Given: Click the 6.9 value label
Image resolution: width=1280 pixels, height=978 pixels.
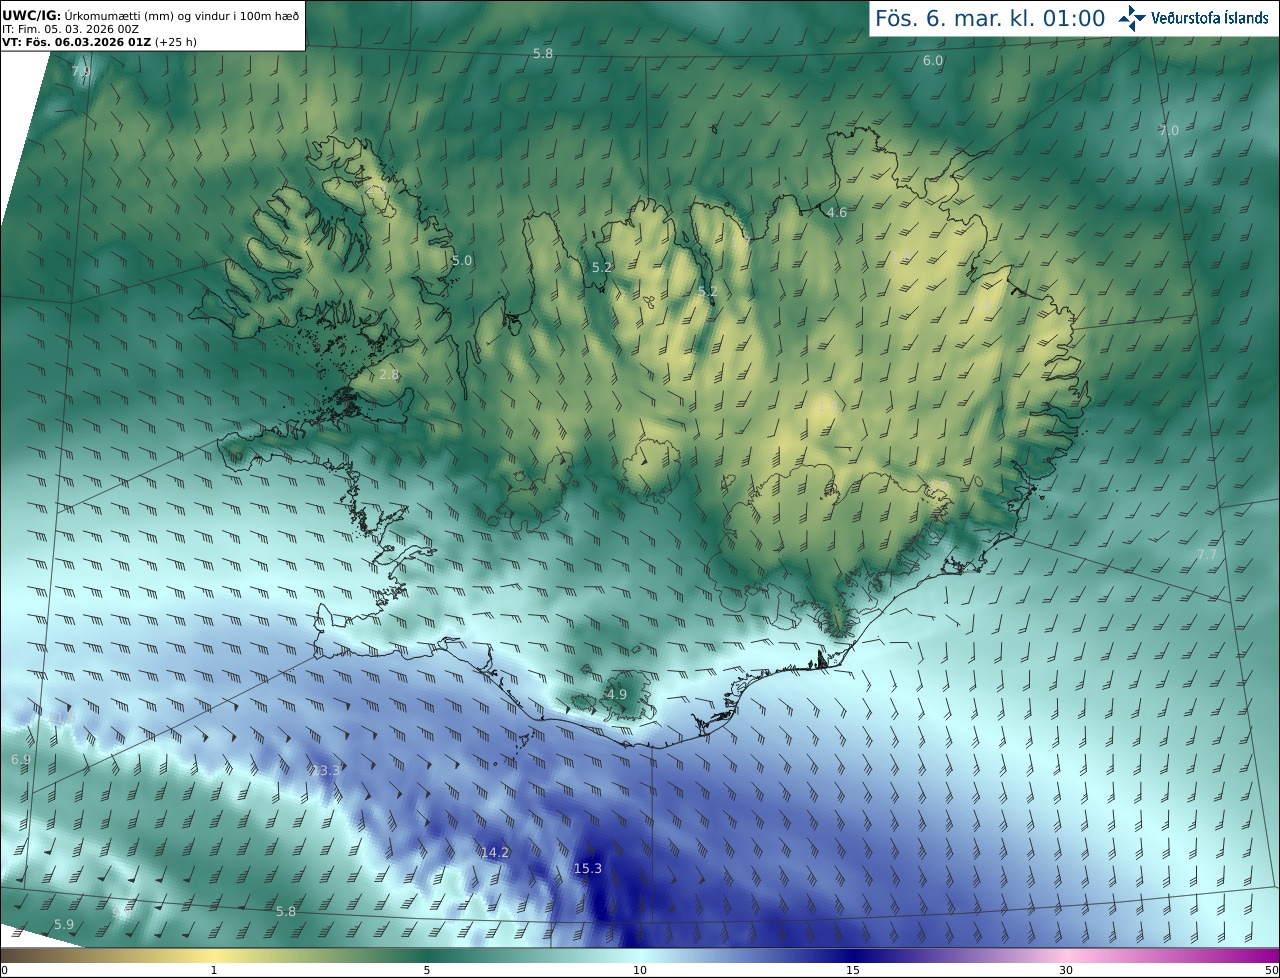Looking at the screenshot, I should (21, 759).
